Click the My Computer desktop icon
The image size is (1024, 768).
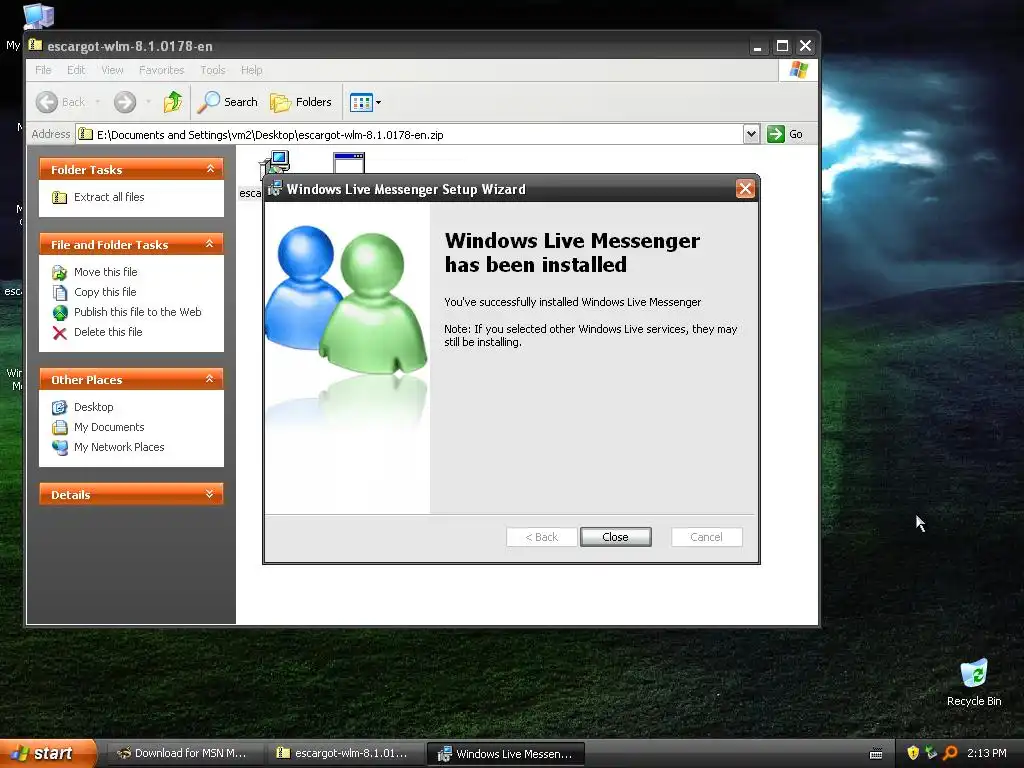[38, 16]
